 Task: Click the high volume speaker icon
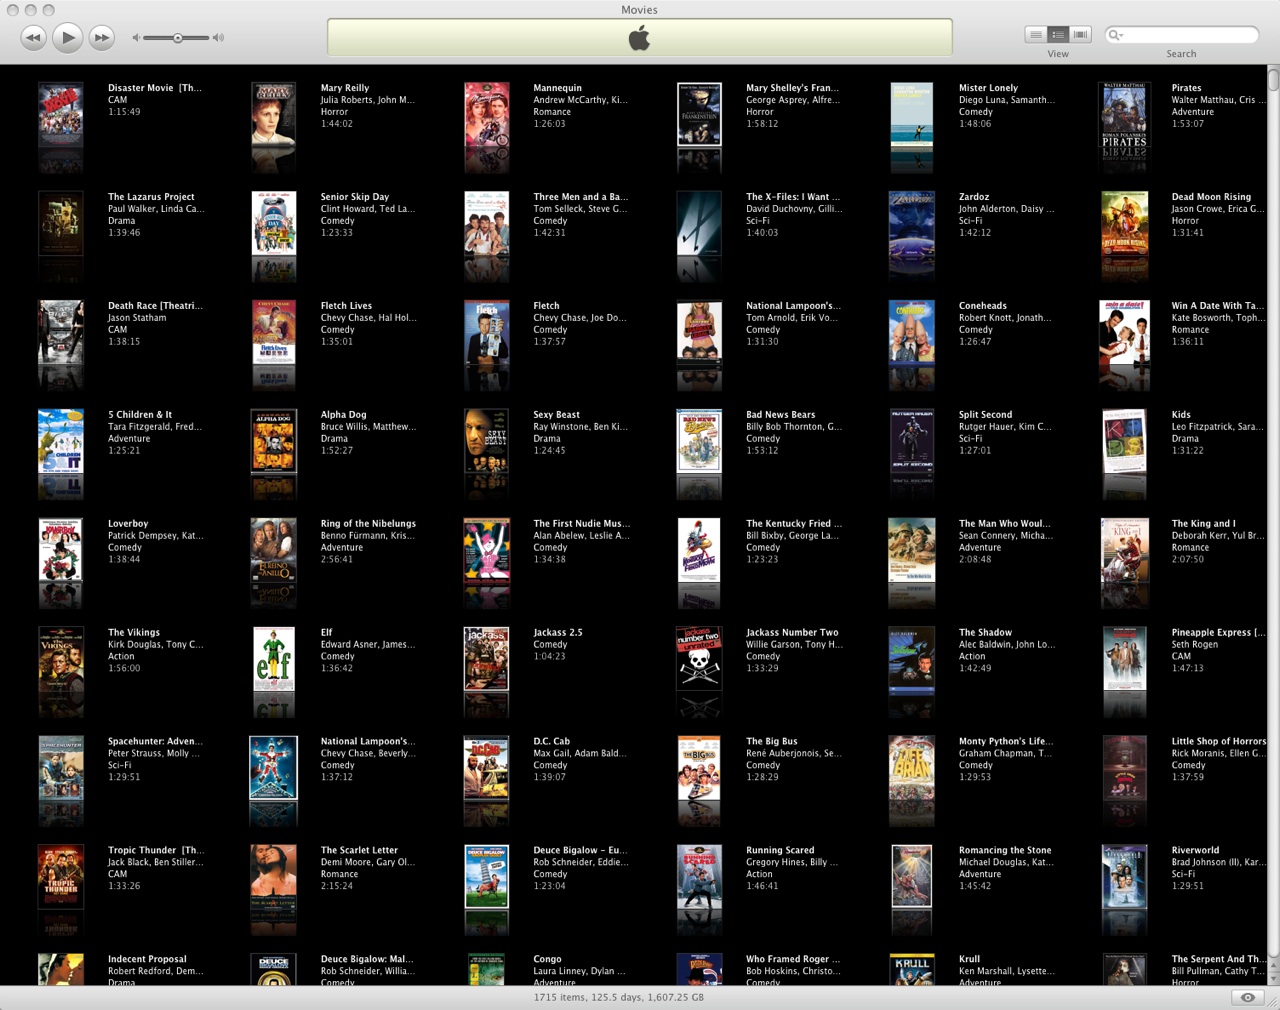tap(218, 38)
